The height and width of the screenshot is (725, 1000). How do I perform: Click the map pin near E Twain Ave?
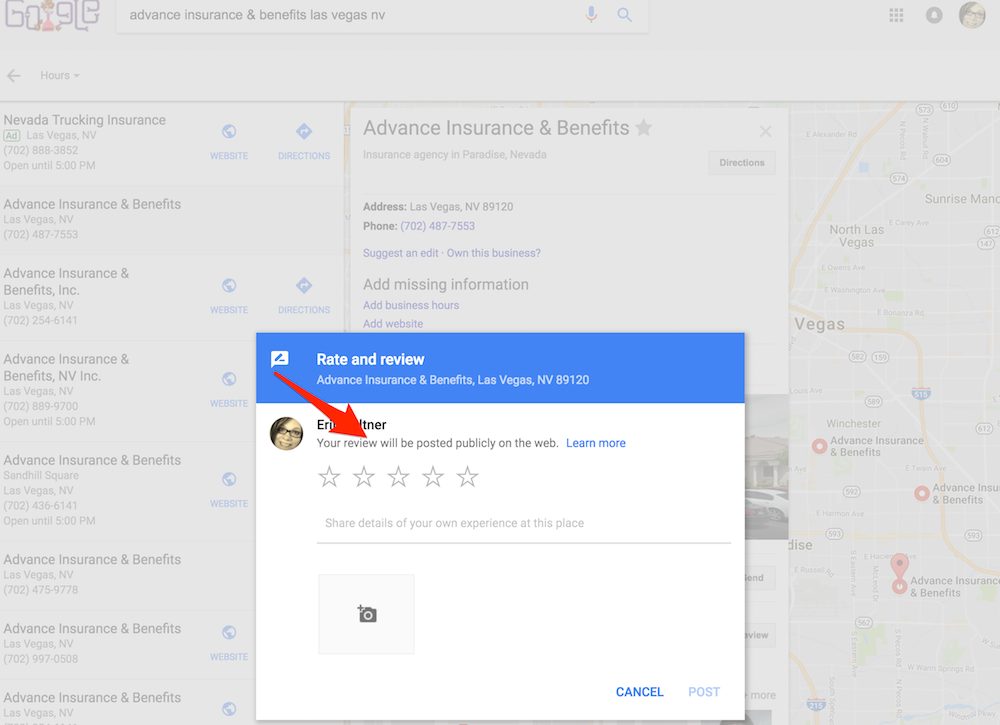coord(921,493)
